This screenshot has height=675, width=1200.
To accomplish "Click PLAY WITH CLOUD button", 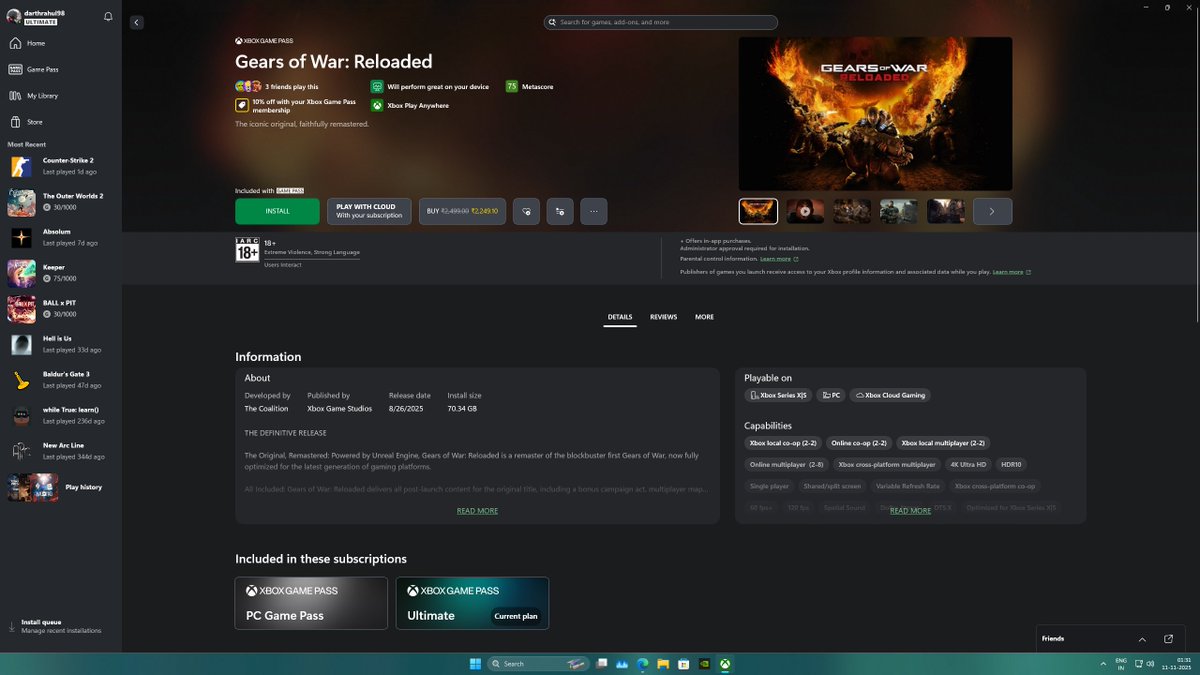I will pos(369,211).
